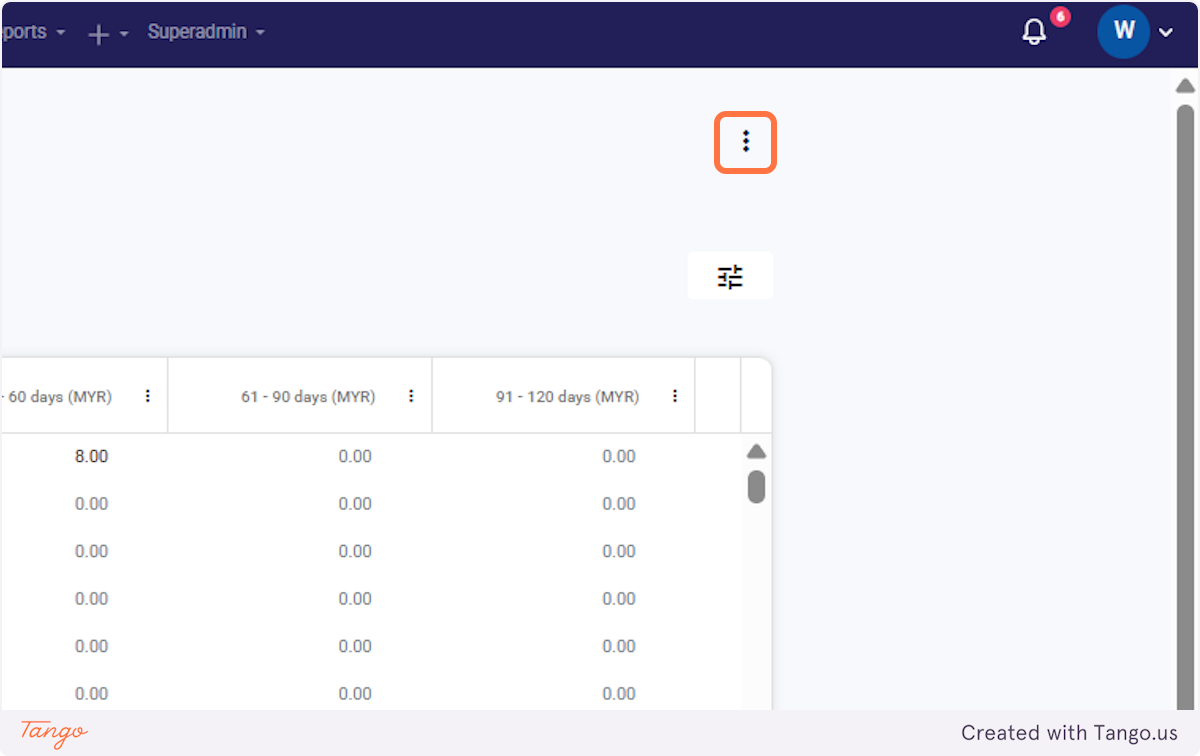The width and height of the screenshot is (1200, 756).
Task: Expand the chevron beside the user avatar
Action: point(1166,32)
